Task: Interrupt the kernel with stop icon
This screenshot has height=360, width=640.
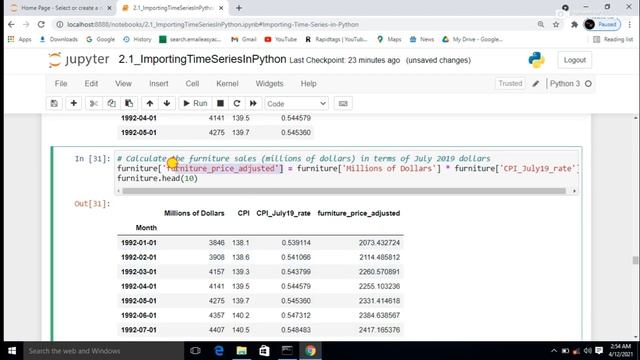Action: [220, 103]
